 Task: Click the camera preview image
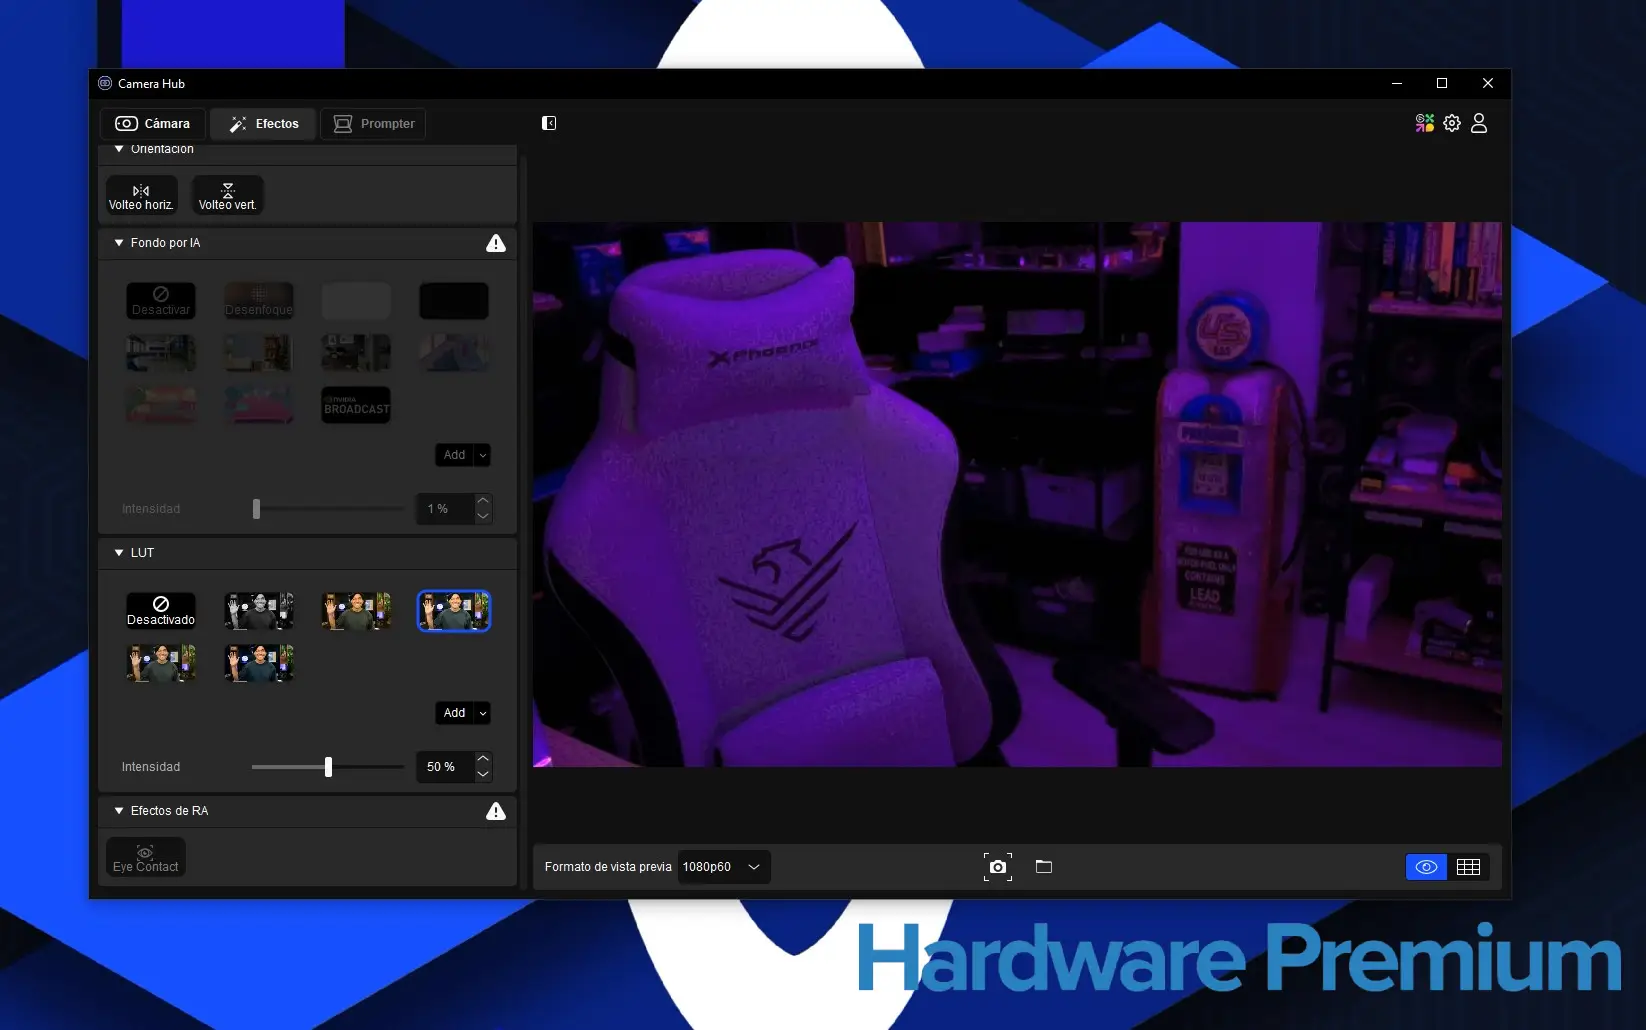pos(1017,494)
